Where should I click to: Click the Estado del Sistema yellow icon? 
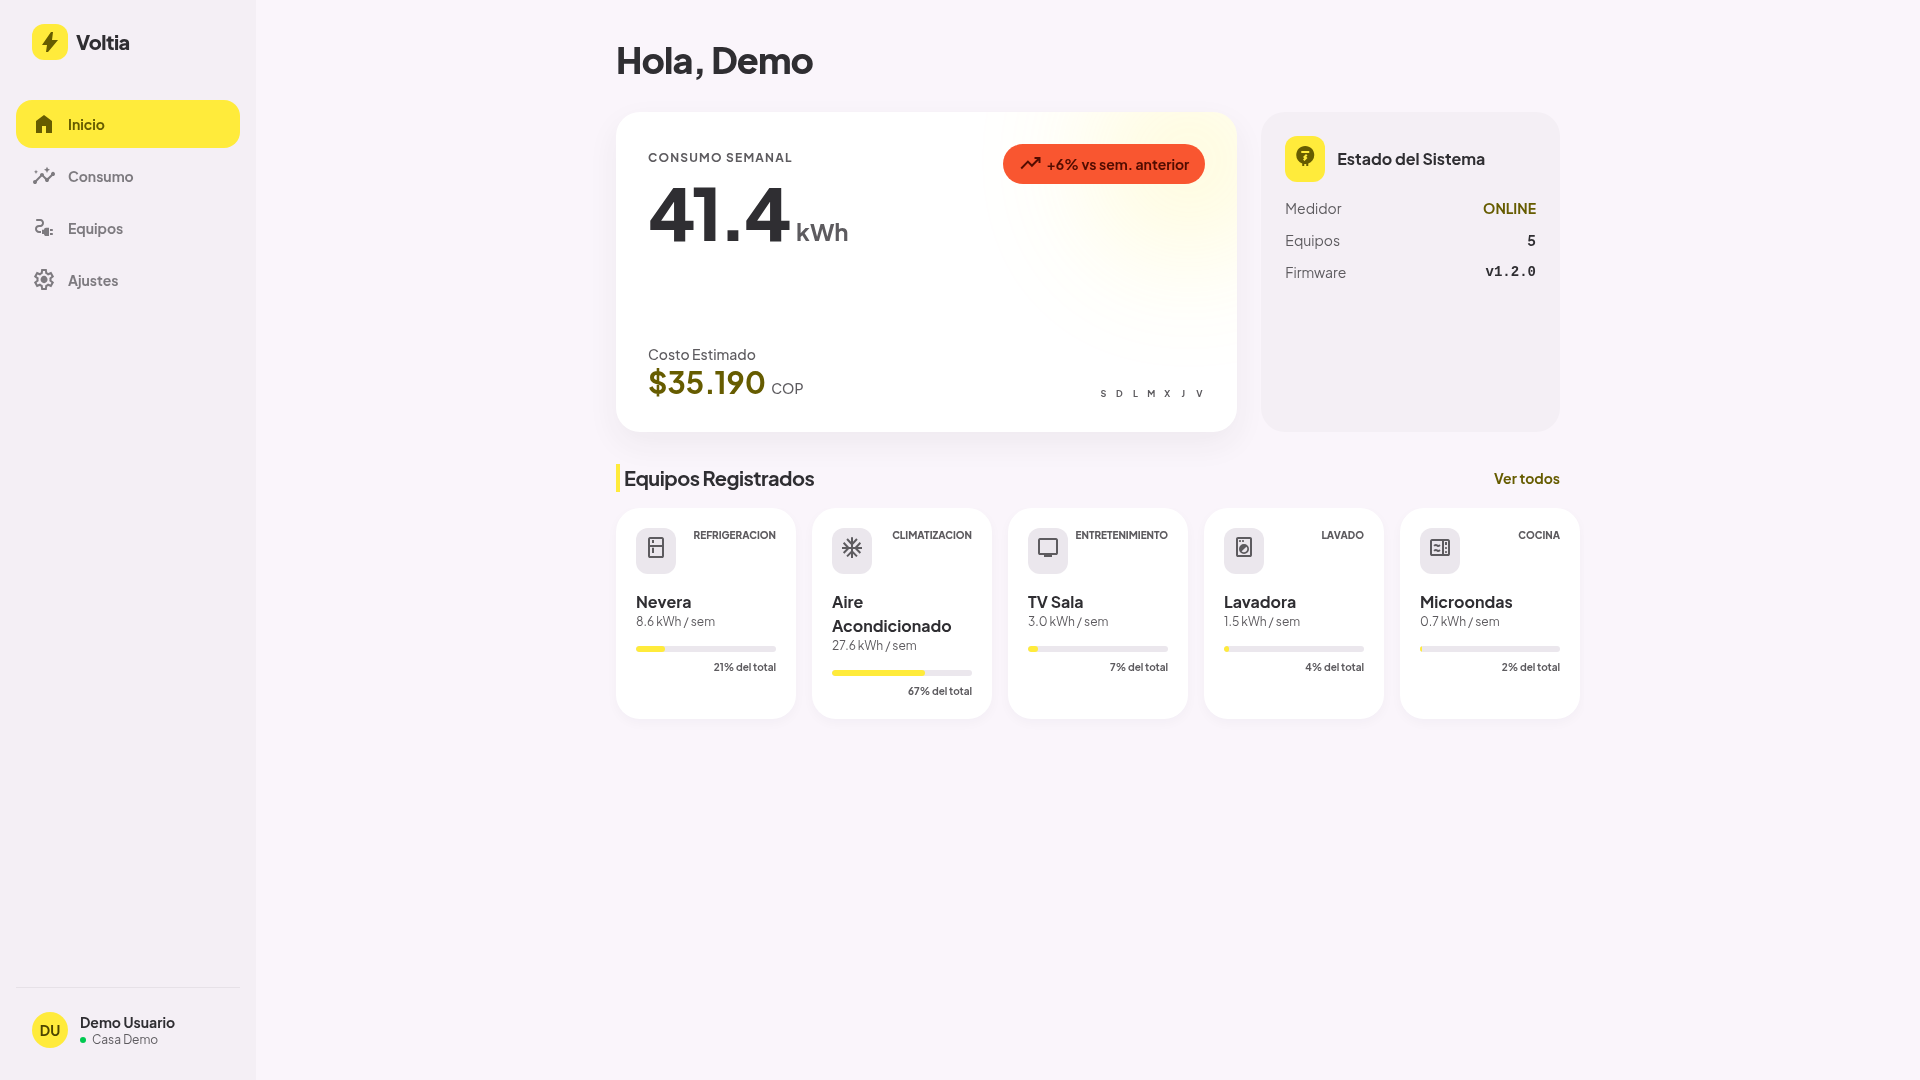[1305, 159]
